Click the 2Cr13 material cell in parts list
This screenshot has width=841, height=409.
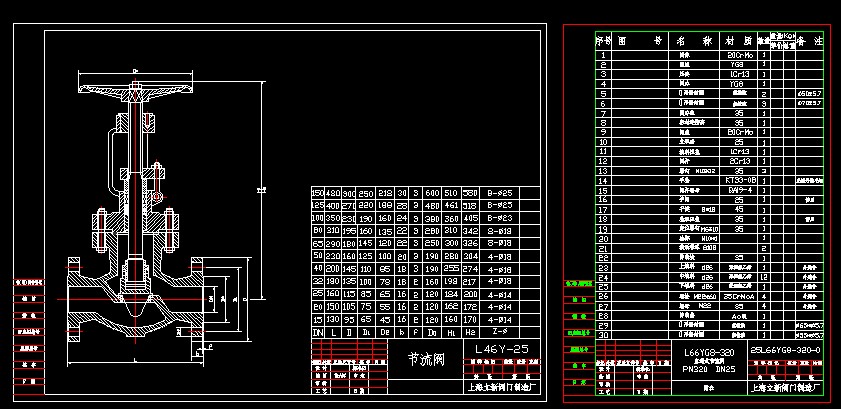click(738, 160)
